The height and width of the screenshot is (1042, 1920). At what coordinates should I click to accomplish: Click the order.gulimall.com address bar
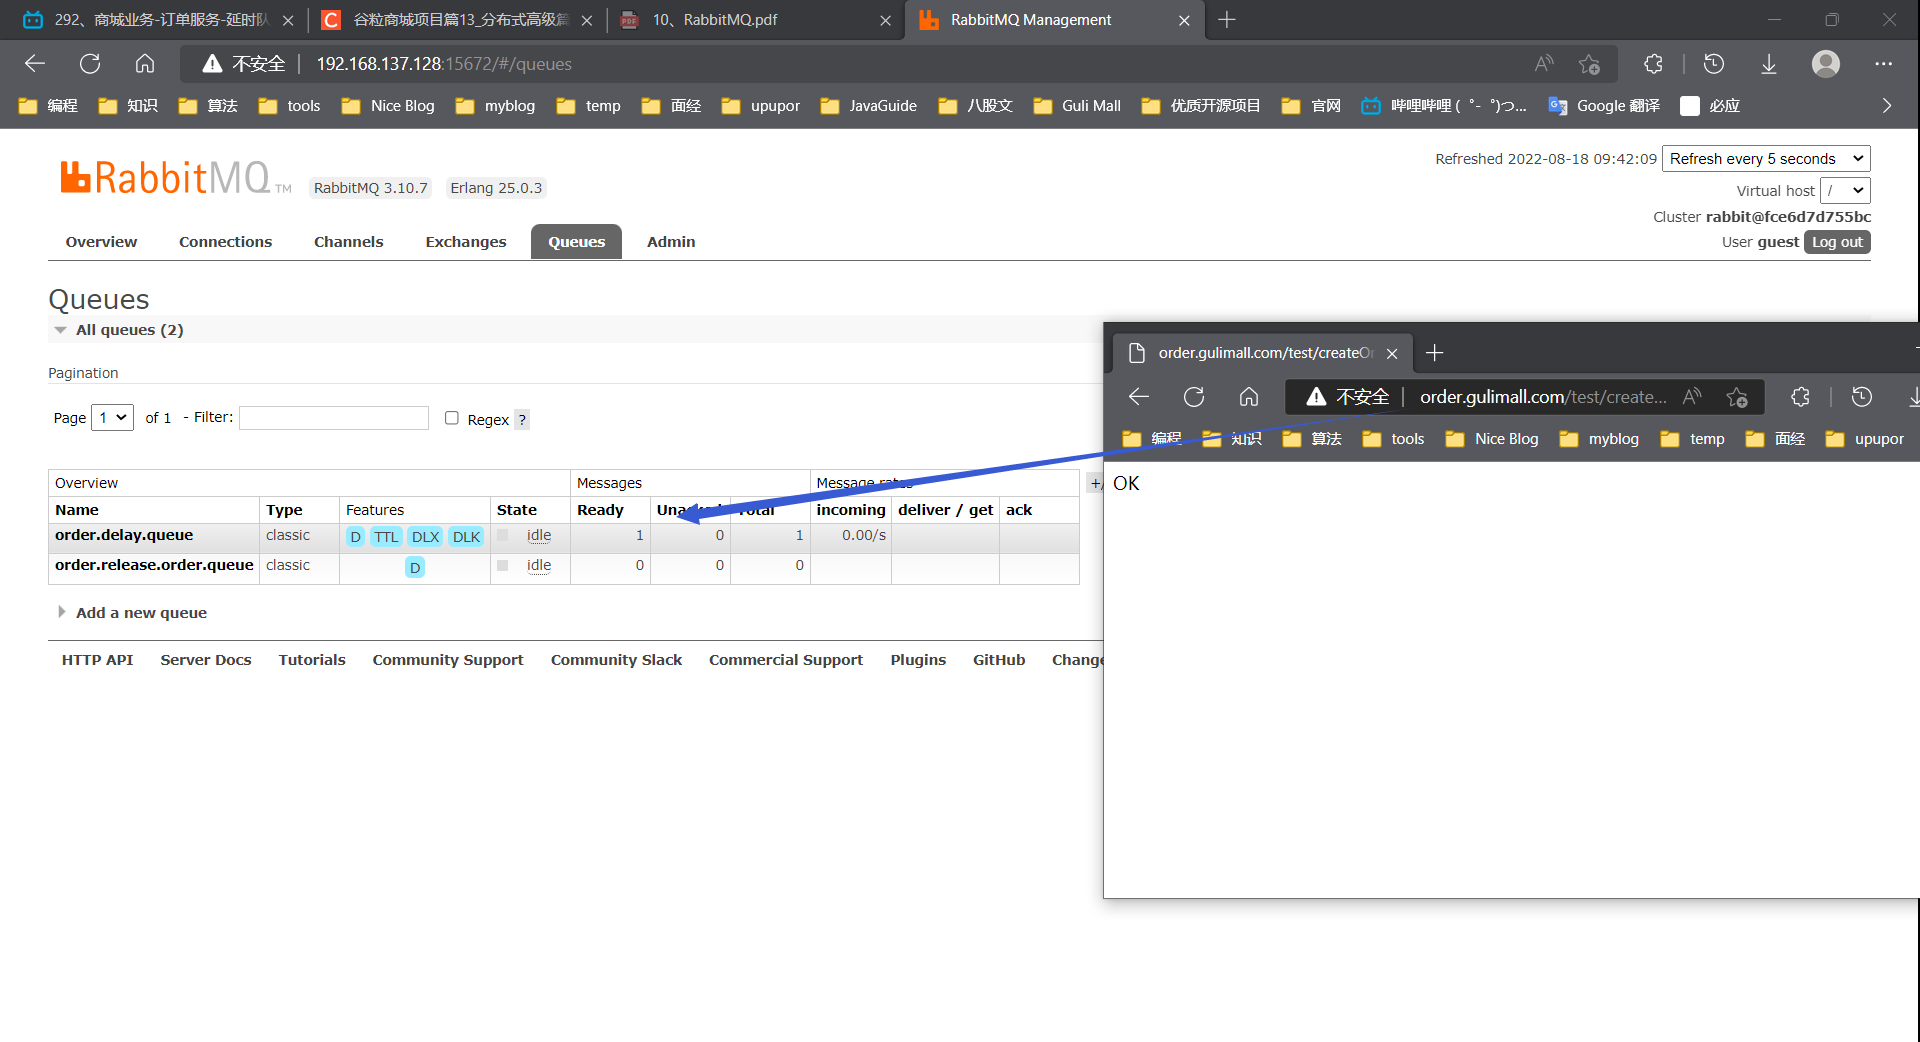point(1543,397)
